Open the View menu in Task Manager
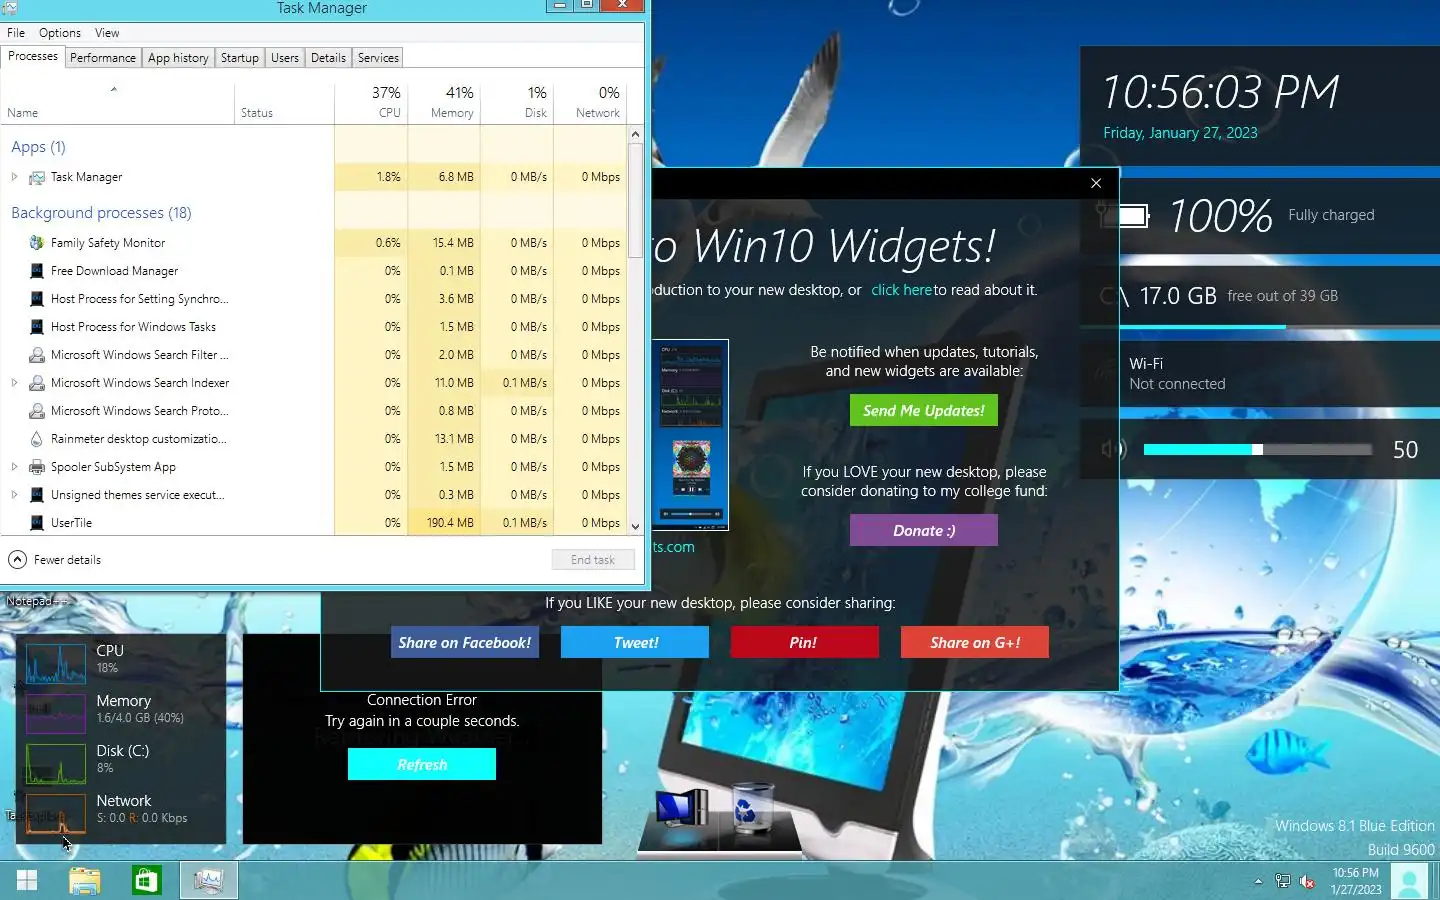1440x900 pixels. [107, 33]
